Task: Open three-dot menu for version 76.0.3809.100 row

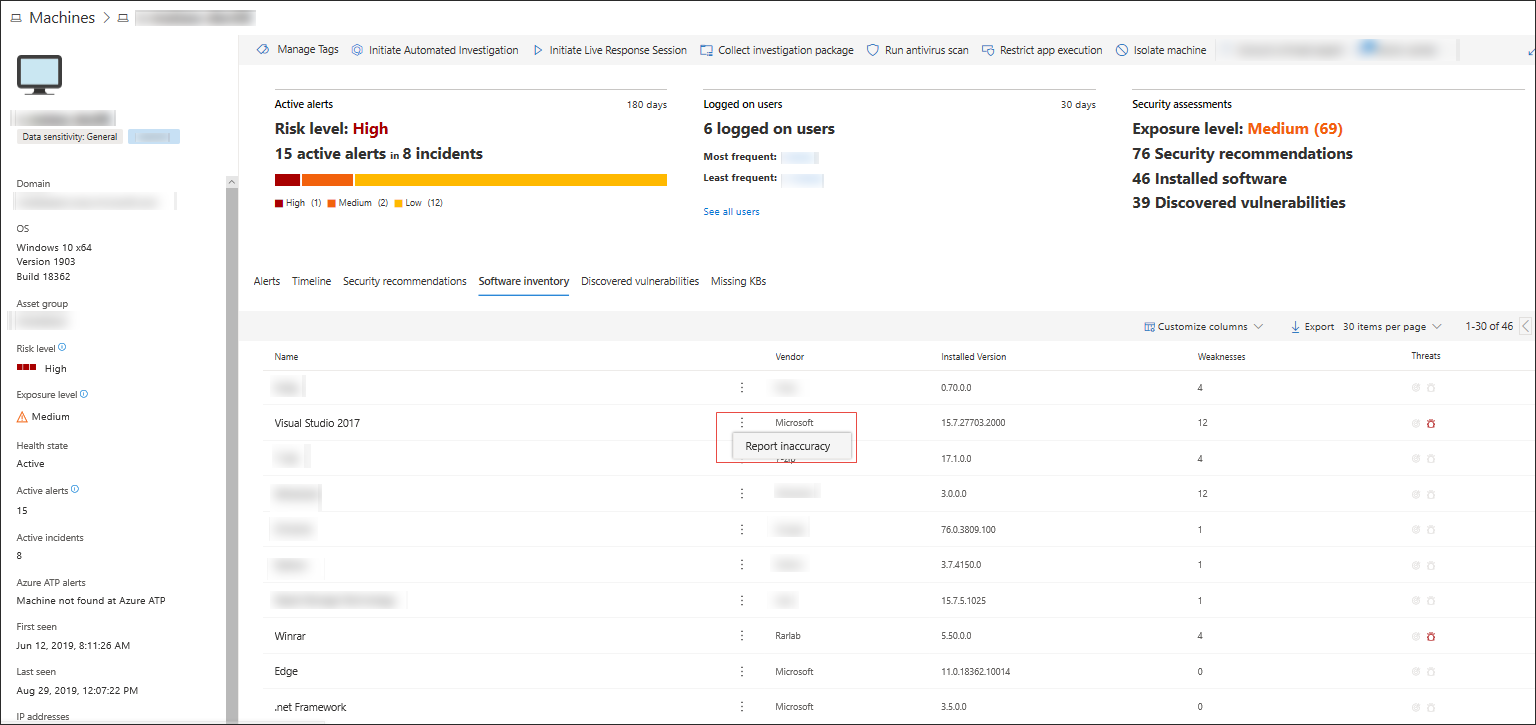Action: click(x=742, y=529)
